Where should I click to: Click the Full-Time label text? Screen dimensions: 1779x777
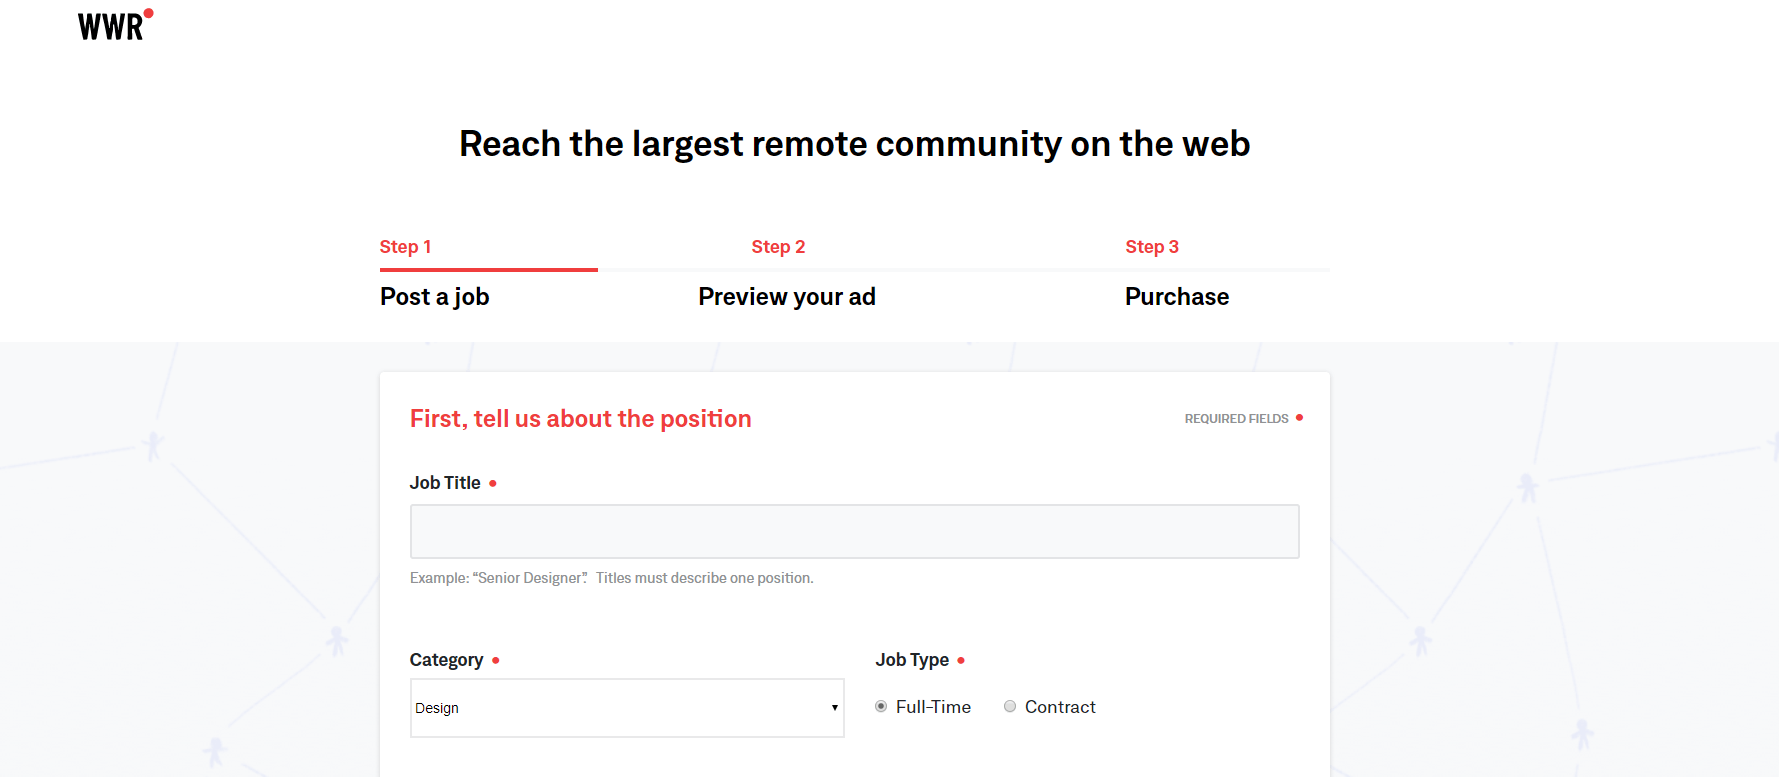pos(933,707)
